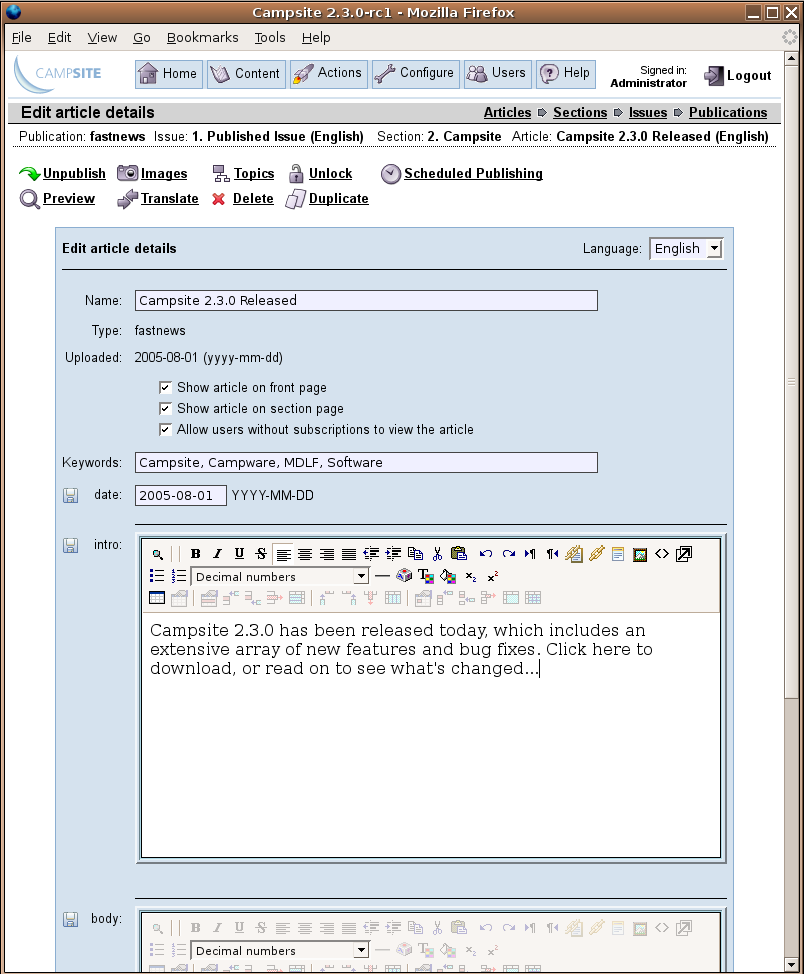Open Scheduled Publishing
Viewport: 804px width, 975px height.
[x=473, y=173]
